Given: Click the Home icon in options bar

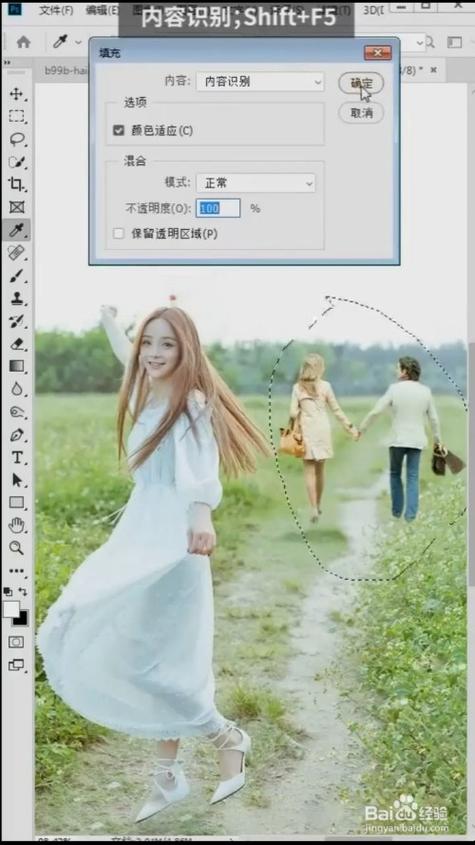Looking at the screenshot, I should [23, 42].
